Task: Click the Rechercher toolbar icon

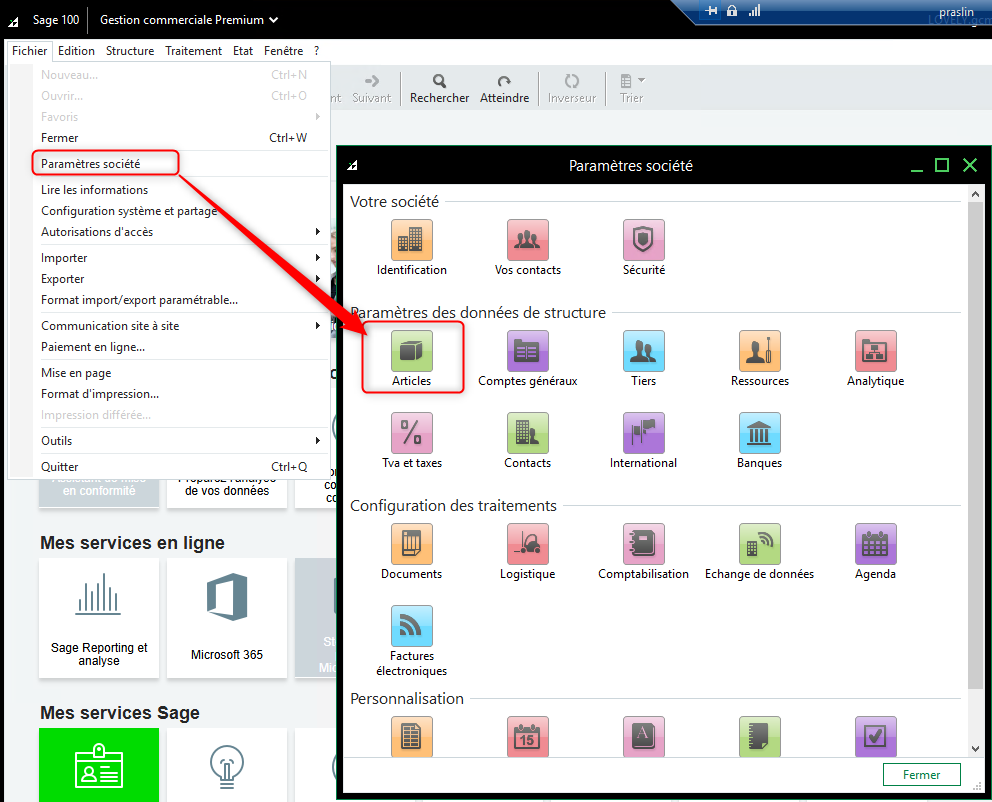Action: tap(439, 89)
